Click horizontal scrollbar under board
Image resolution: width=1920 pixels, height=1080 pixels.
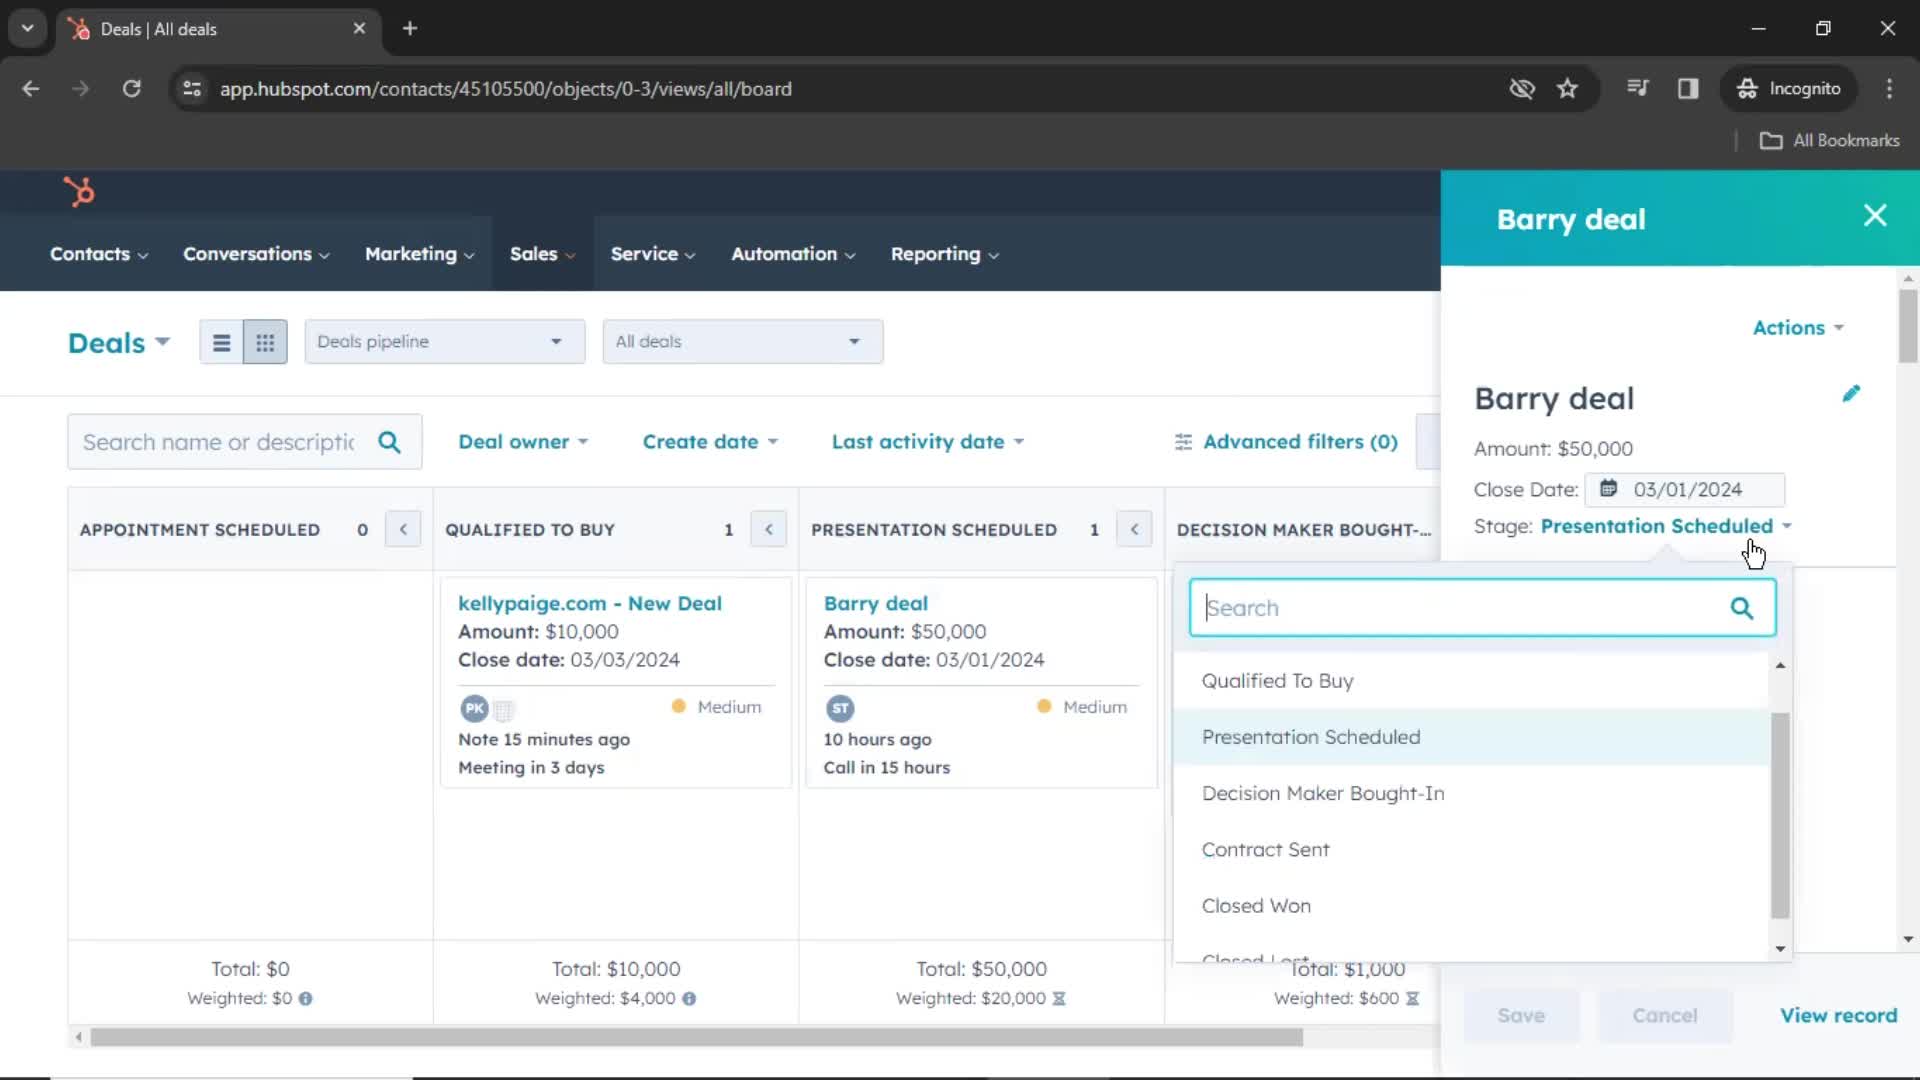tap(697, 1038)
